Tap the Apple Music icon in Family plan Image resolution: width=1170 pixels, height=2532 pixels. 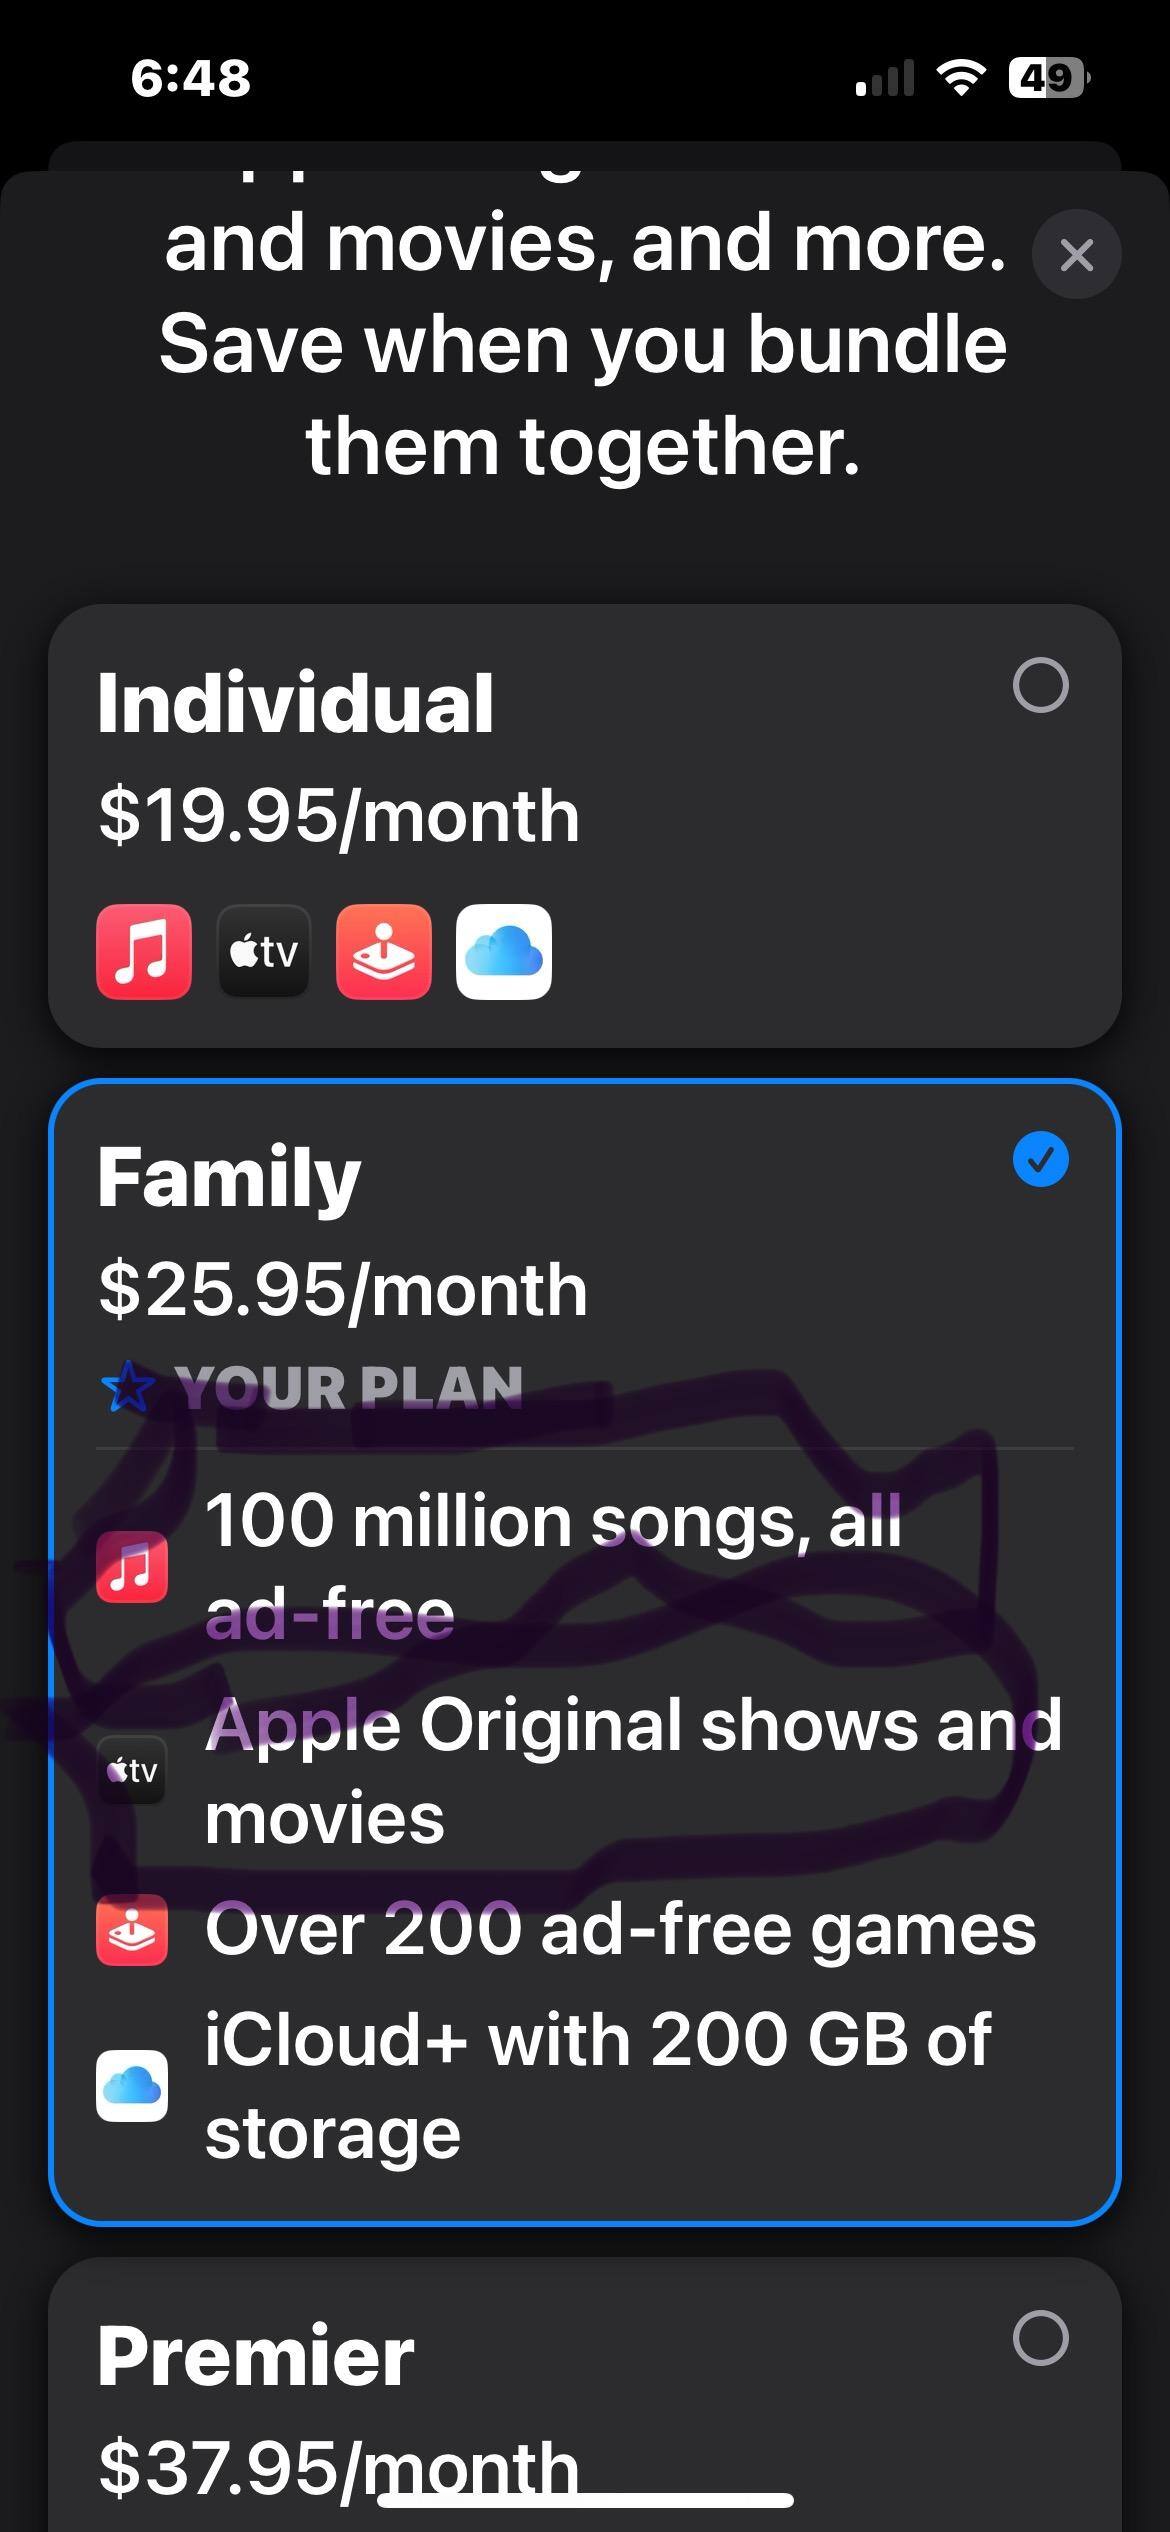pos(132,1566)
